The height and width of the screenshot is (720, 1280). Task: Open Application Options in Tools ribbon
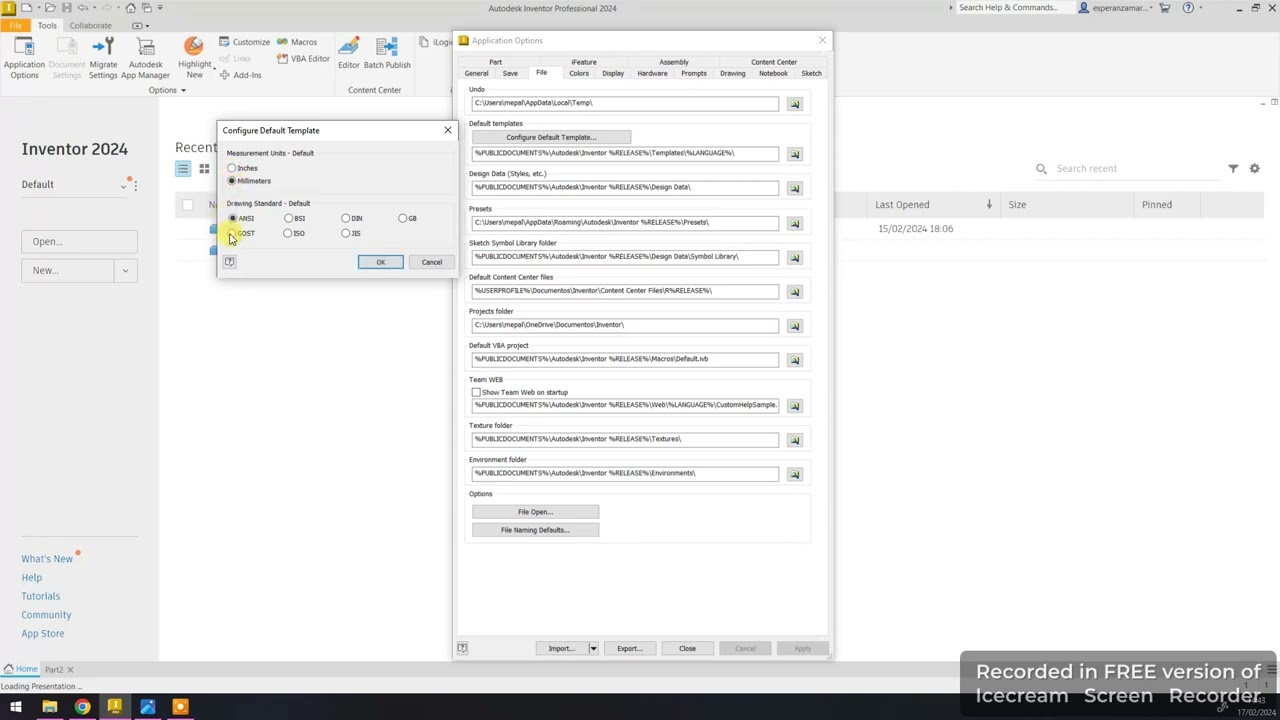point(24,58)
